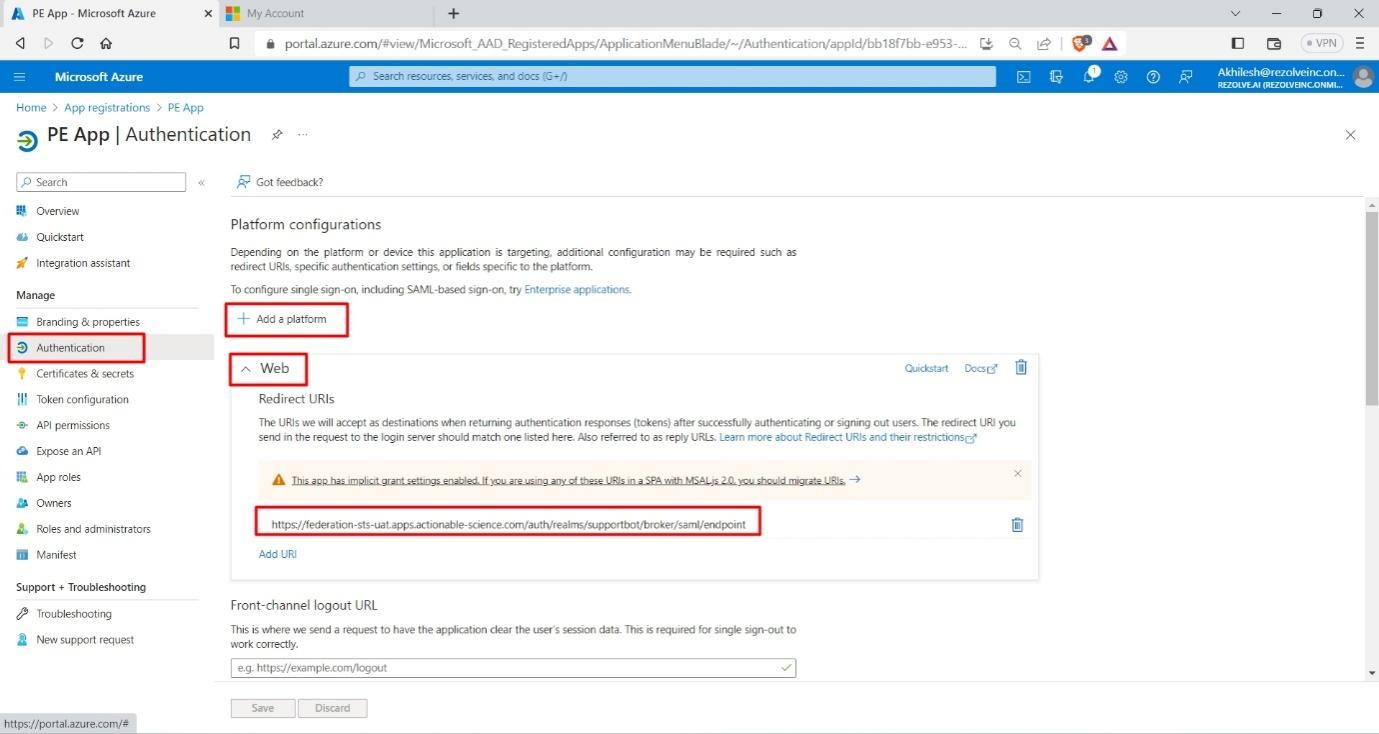Screen dimensions: 1379x734
Task: Go to App registrations breadcrumb
Action: (107, 108)
